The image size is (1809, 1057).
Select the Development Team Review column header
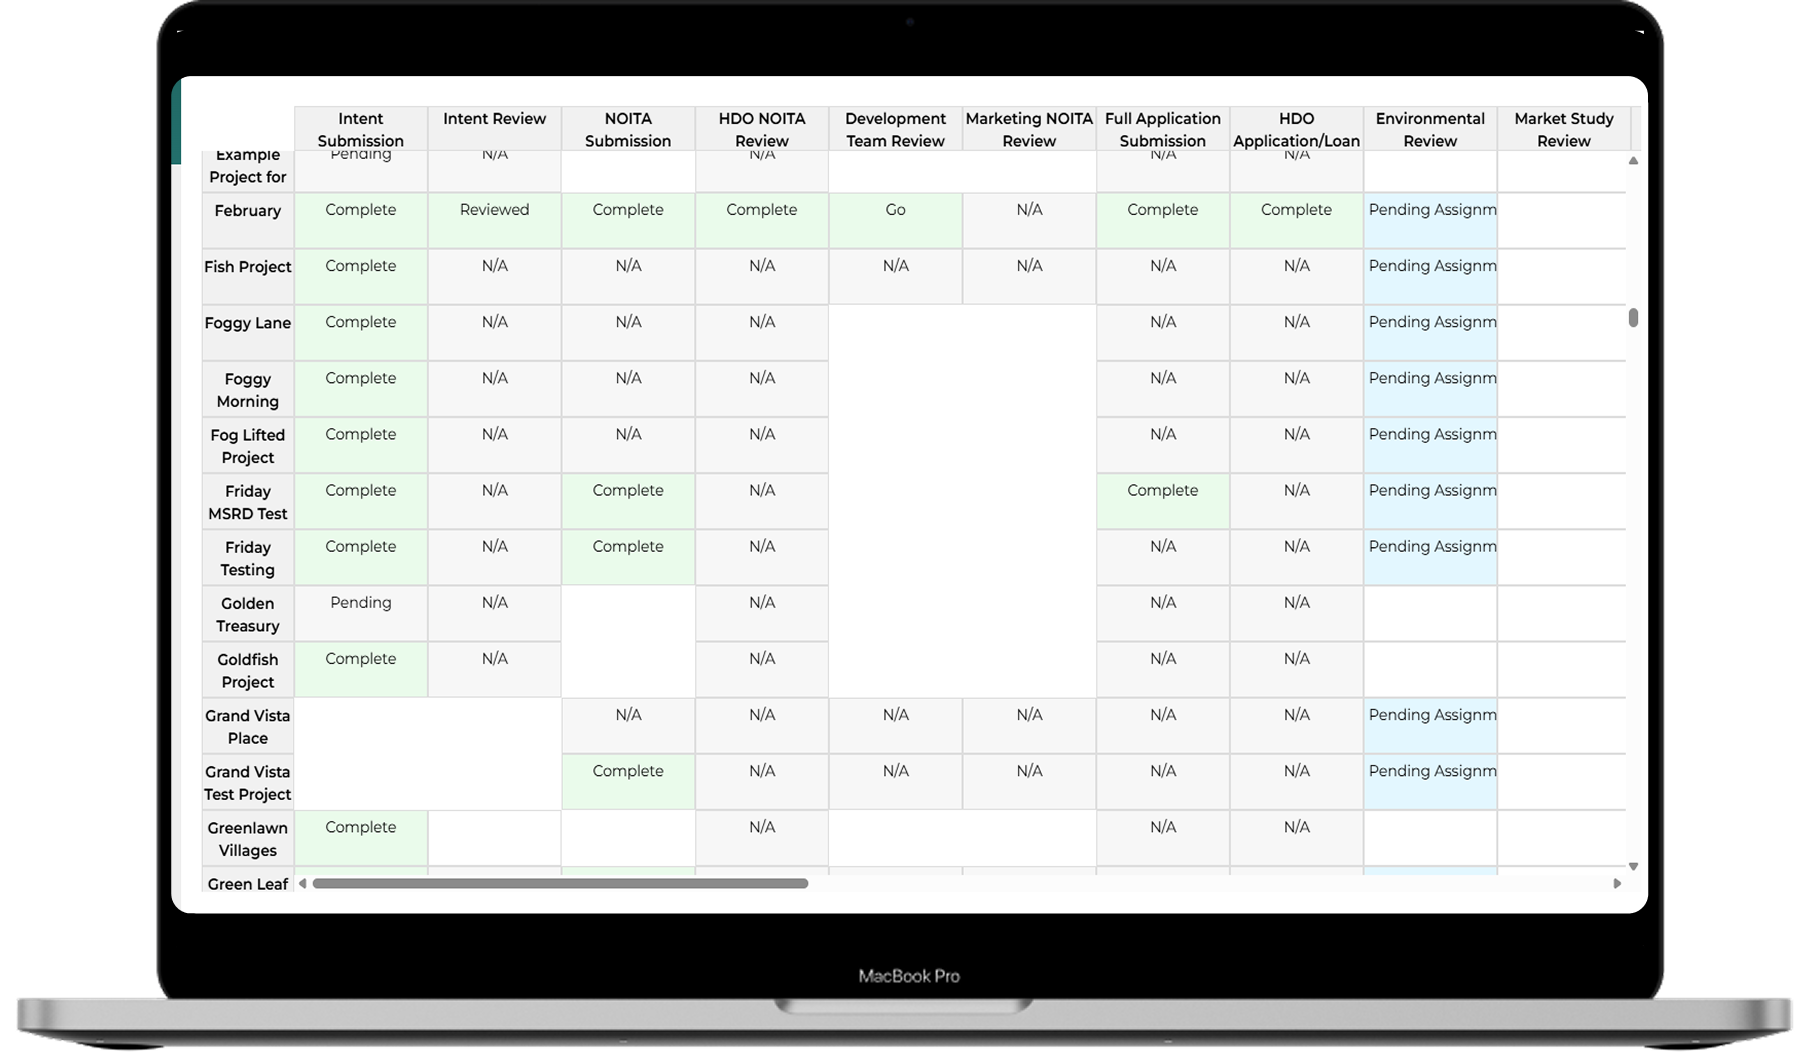tap(895, 129)
